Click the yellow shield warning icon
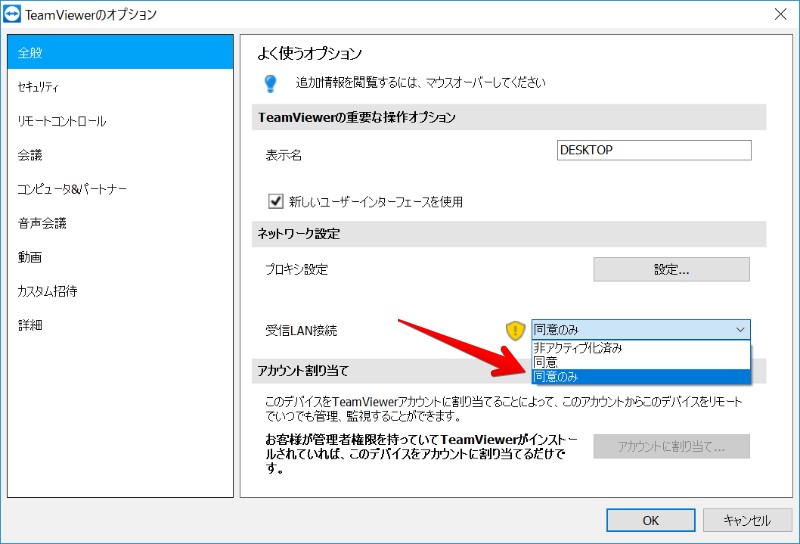800x544 pixels. coord(515,330)
